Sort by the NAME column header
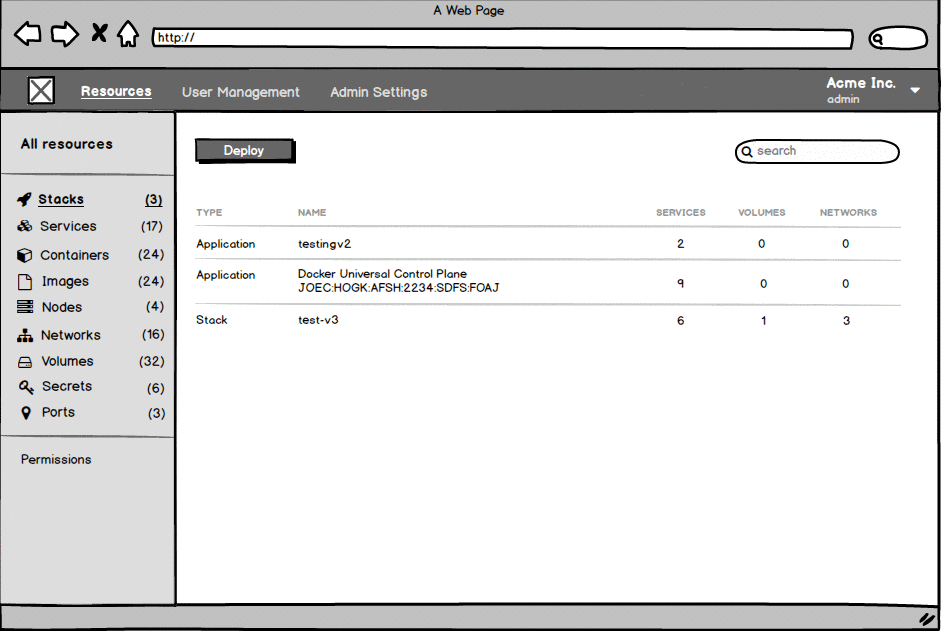943x631 pixels. point(312,212)
